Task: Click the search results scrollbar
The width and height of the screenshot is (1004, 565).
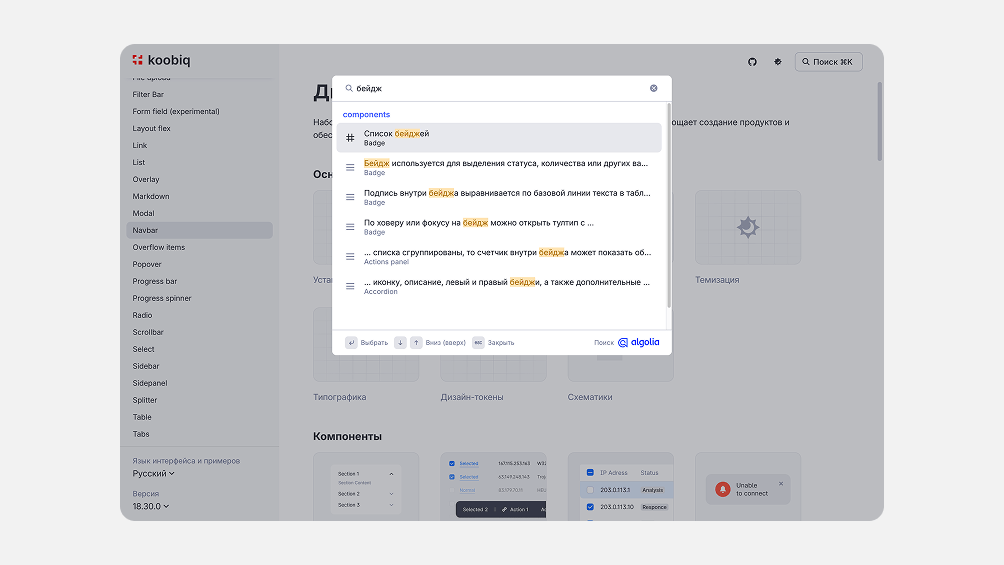Action: [668, 200]
